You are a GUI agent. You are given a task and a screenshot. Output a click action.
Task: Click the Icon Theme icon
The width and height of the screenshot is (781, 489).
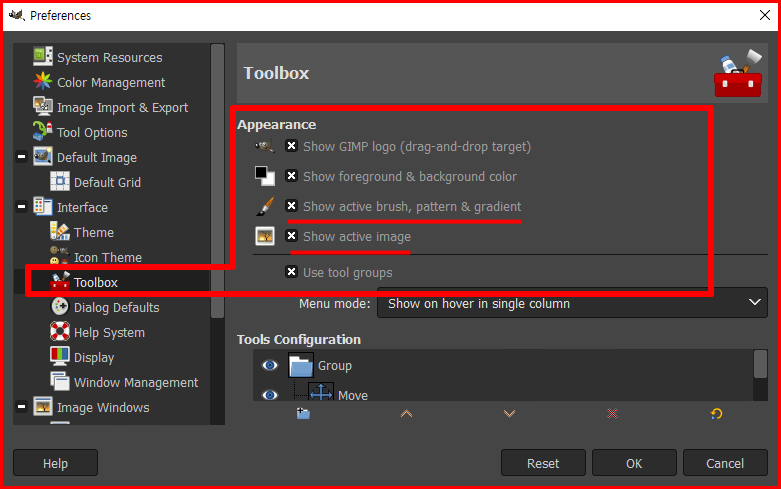pos(60,256)
